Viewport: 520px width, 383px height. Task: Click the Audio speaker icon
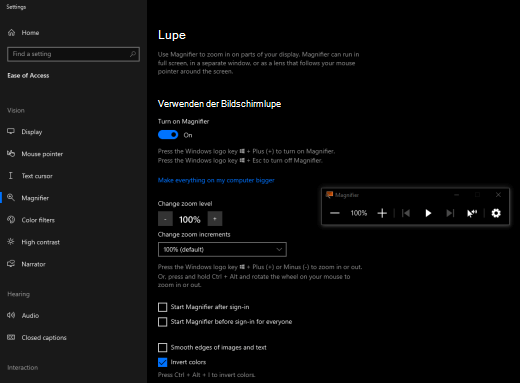click(x=11, y=315)
